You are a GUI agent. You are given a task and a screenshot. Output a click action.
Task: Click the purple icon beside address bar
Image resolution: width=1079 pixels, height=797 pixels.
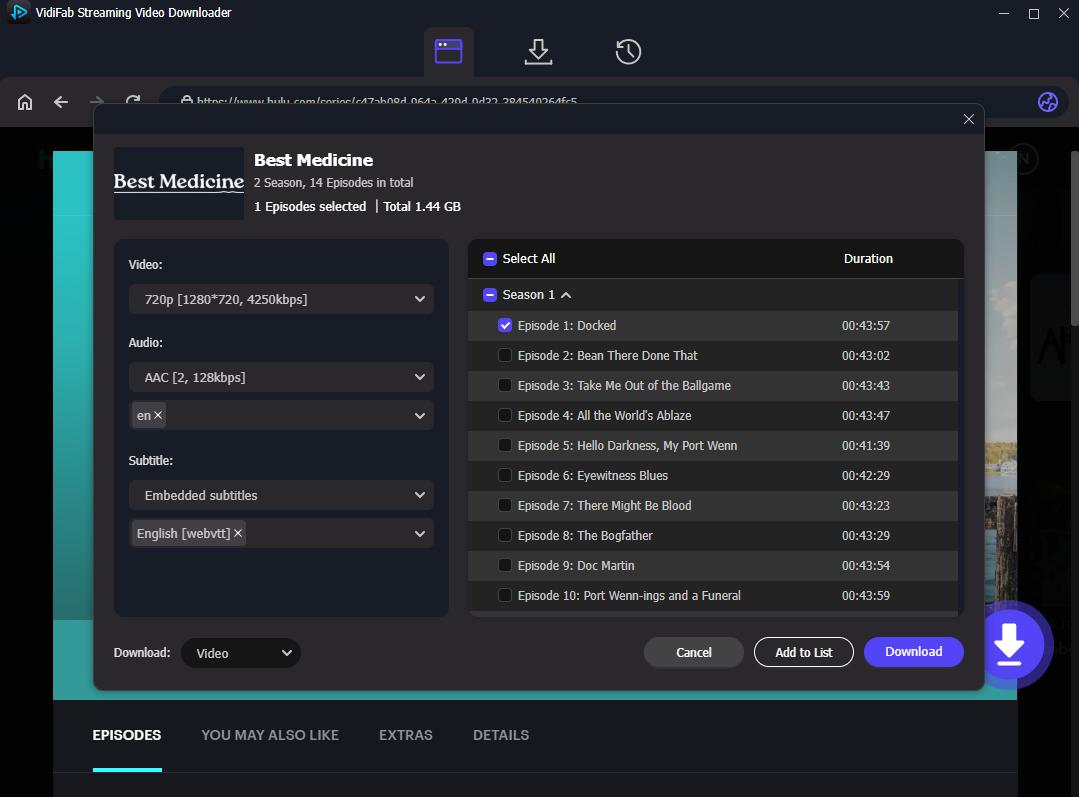click(1047, 102)
